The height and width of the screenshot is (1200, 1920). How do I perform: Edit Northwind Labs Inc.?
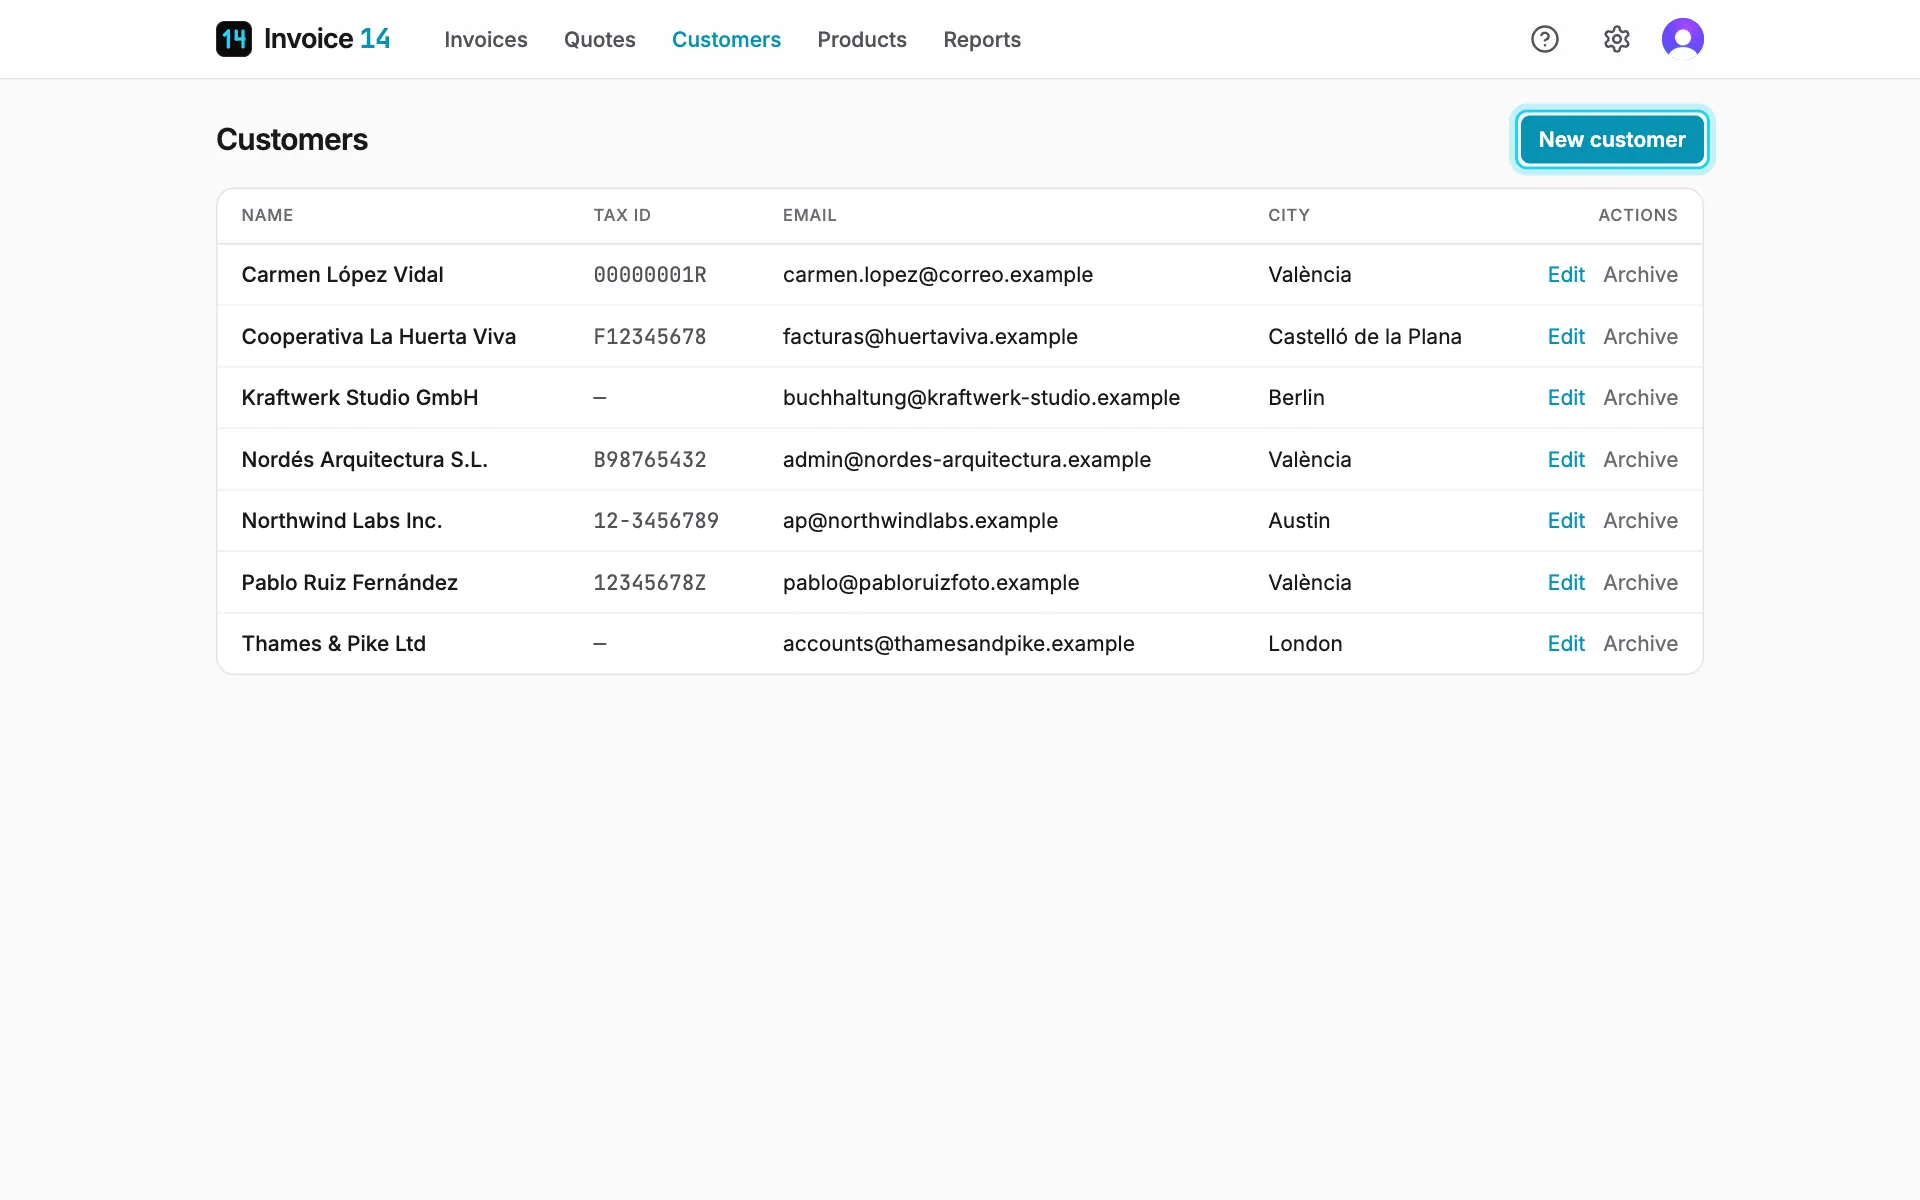click(1566, 521)
